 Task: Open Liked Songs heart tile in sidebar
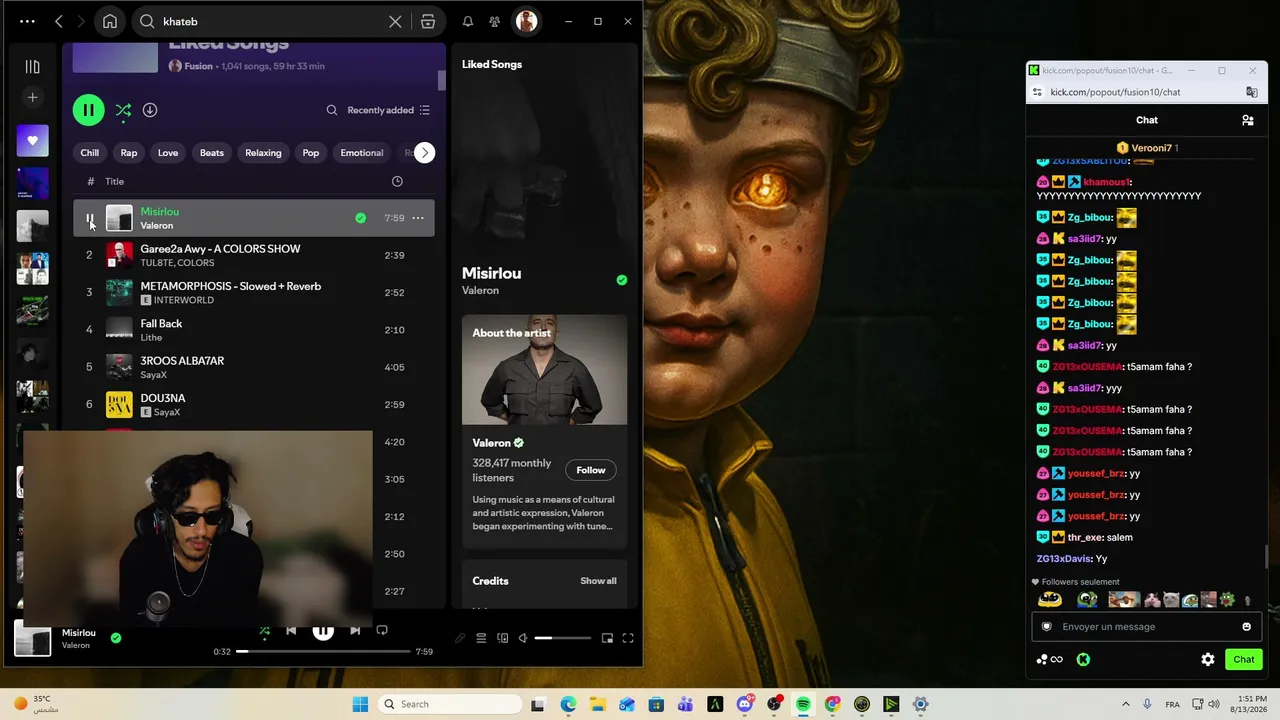(32, 141)
